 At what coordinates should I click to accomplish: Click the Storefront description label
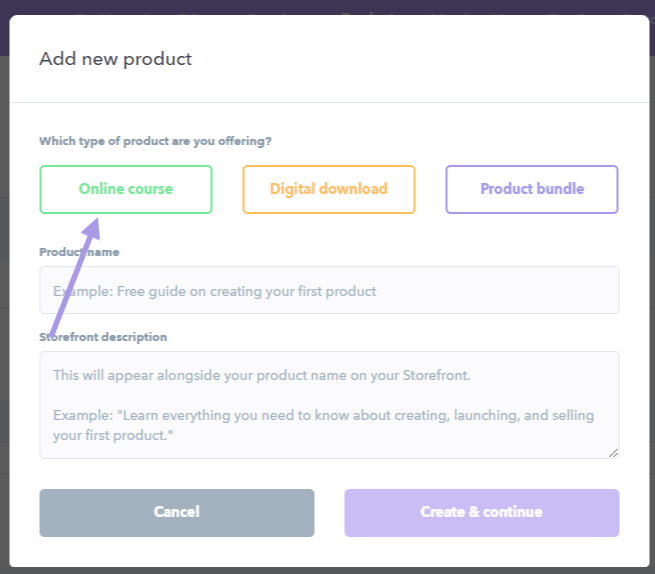coord(103,337)
